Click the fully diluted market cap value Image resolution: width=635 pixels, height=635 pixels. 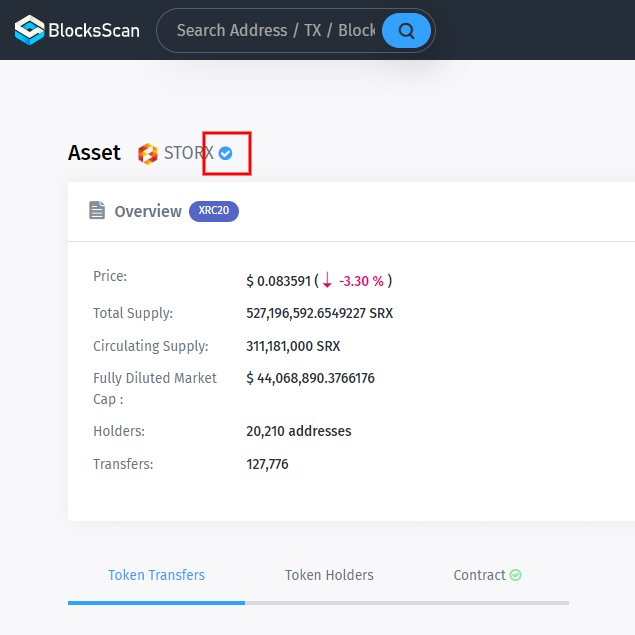310,378
